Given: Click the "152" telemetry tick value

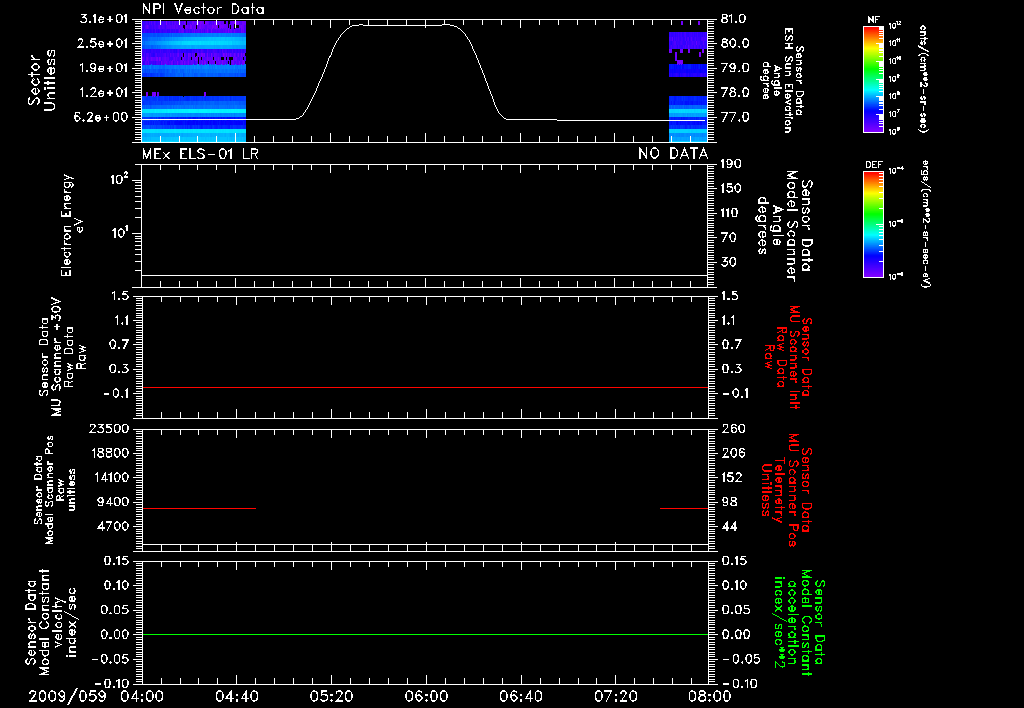Looking at the screenshot, I should coord(731,477).
